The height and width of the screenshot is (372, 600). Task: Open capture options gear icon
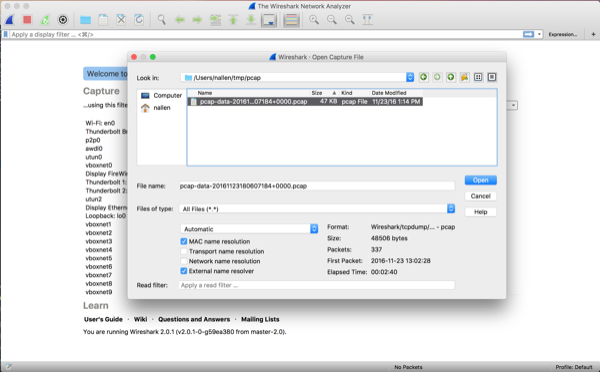click(x=63, y=20)
